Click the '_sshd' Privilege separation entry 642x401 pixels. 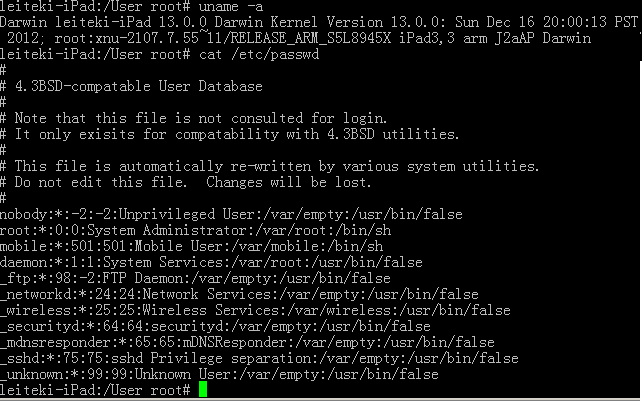259,358
